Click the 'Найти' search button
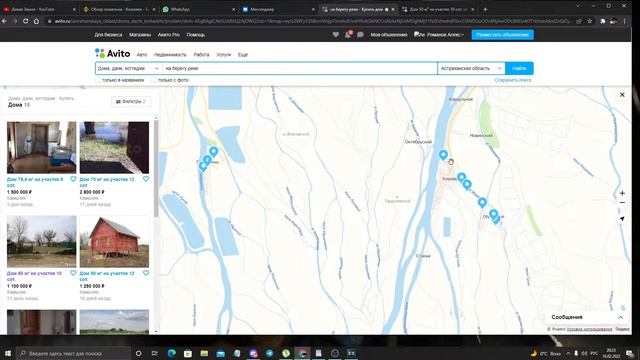 click(x=519, y=69)
